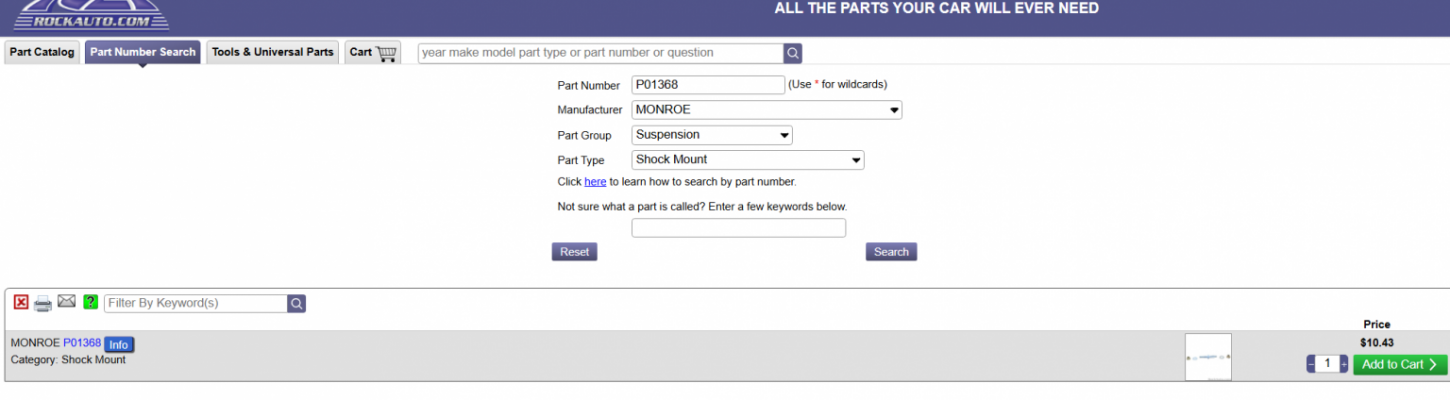1450x400 pixels.
Task: Follow the 'here' part number help link
Action: pos(595,182)
